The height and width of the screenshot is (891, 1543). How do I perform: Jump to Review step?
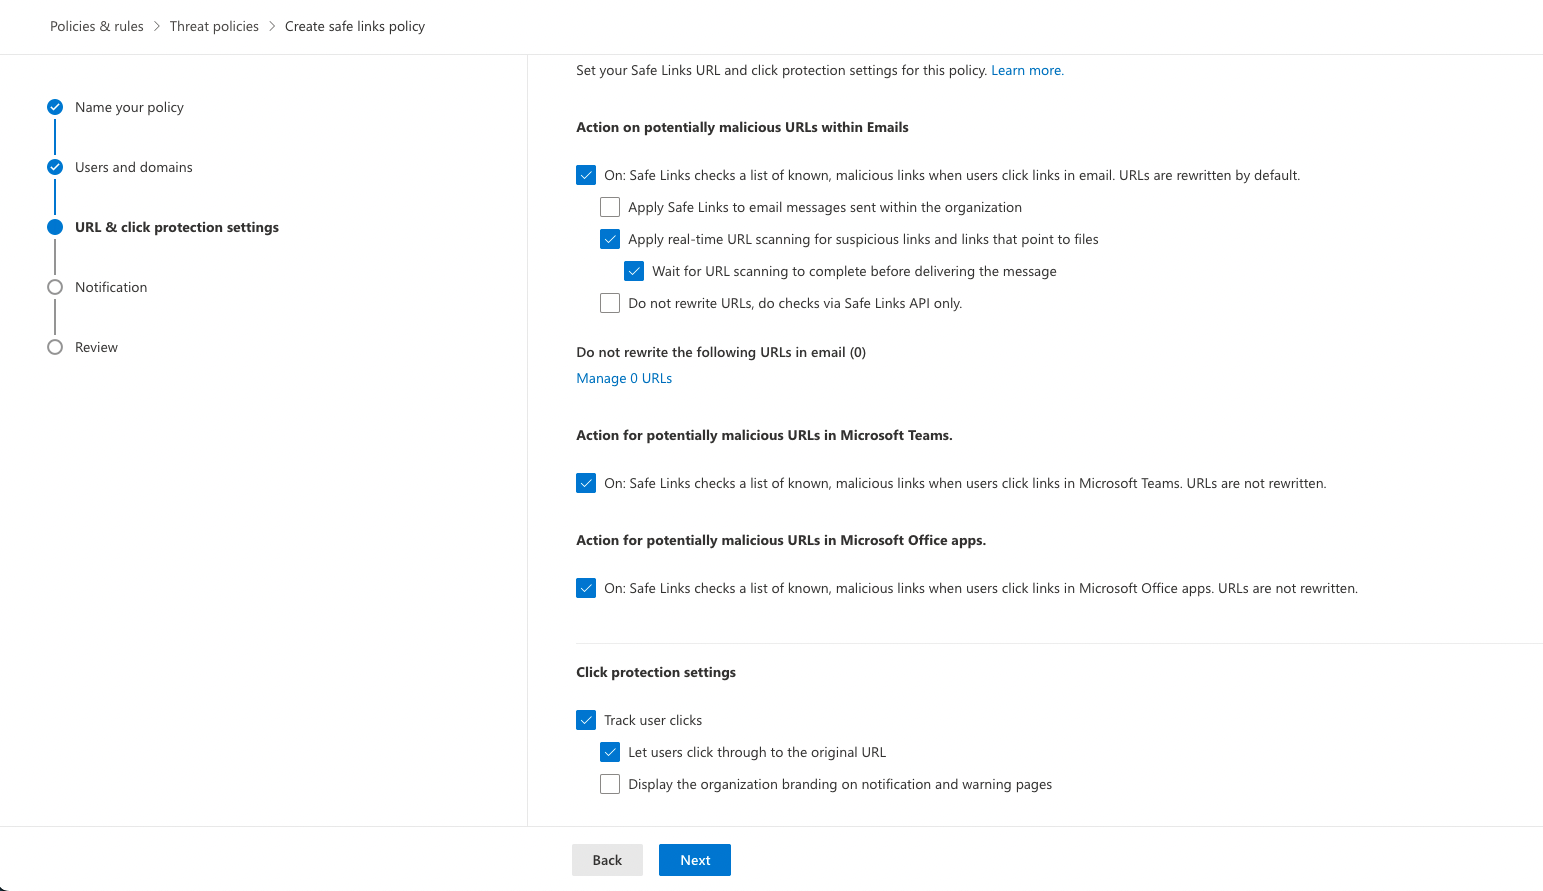point(96,347)
